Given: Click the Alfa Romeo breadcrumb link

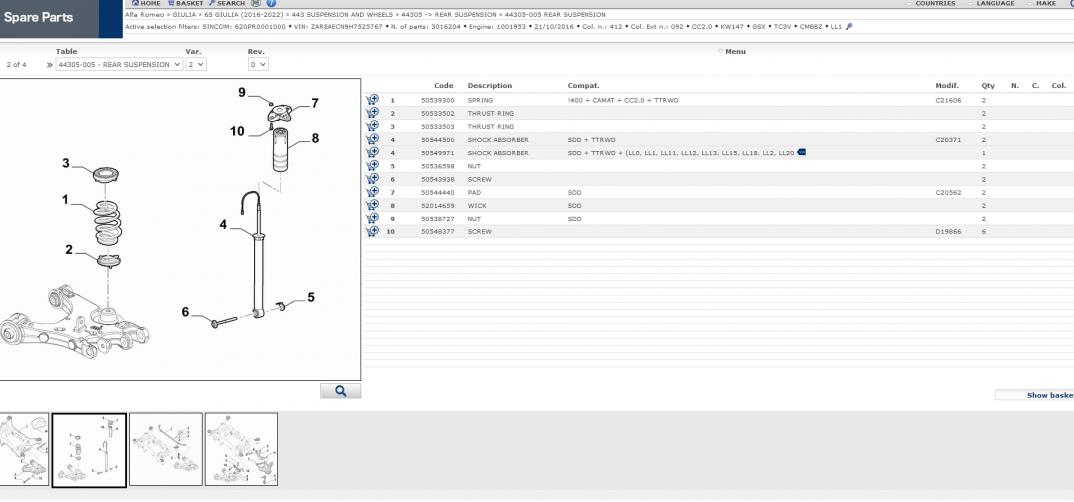Looking at the screenshot, I should (145, 14).
